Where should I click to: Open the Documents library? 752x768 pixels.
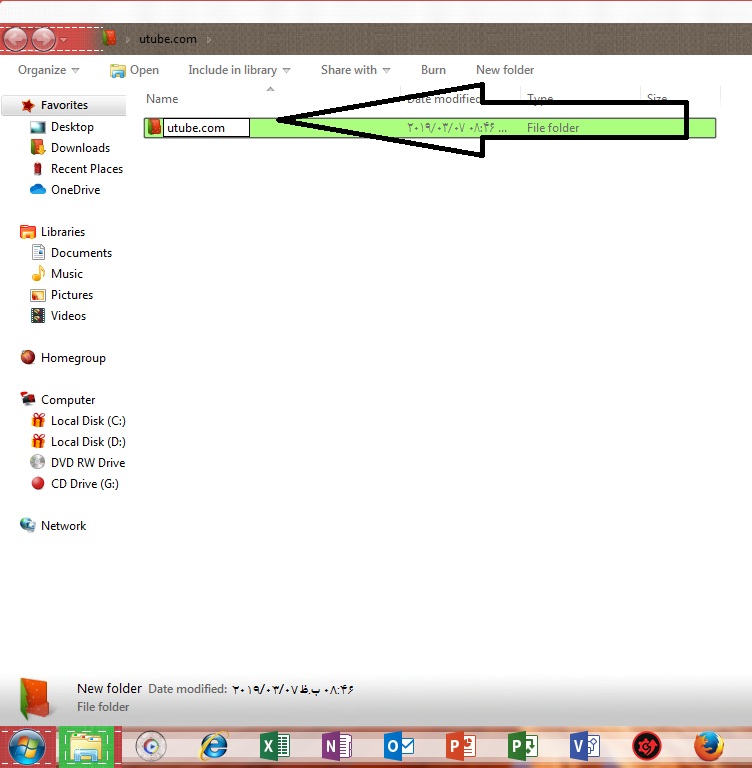point(81,253)
